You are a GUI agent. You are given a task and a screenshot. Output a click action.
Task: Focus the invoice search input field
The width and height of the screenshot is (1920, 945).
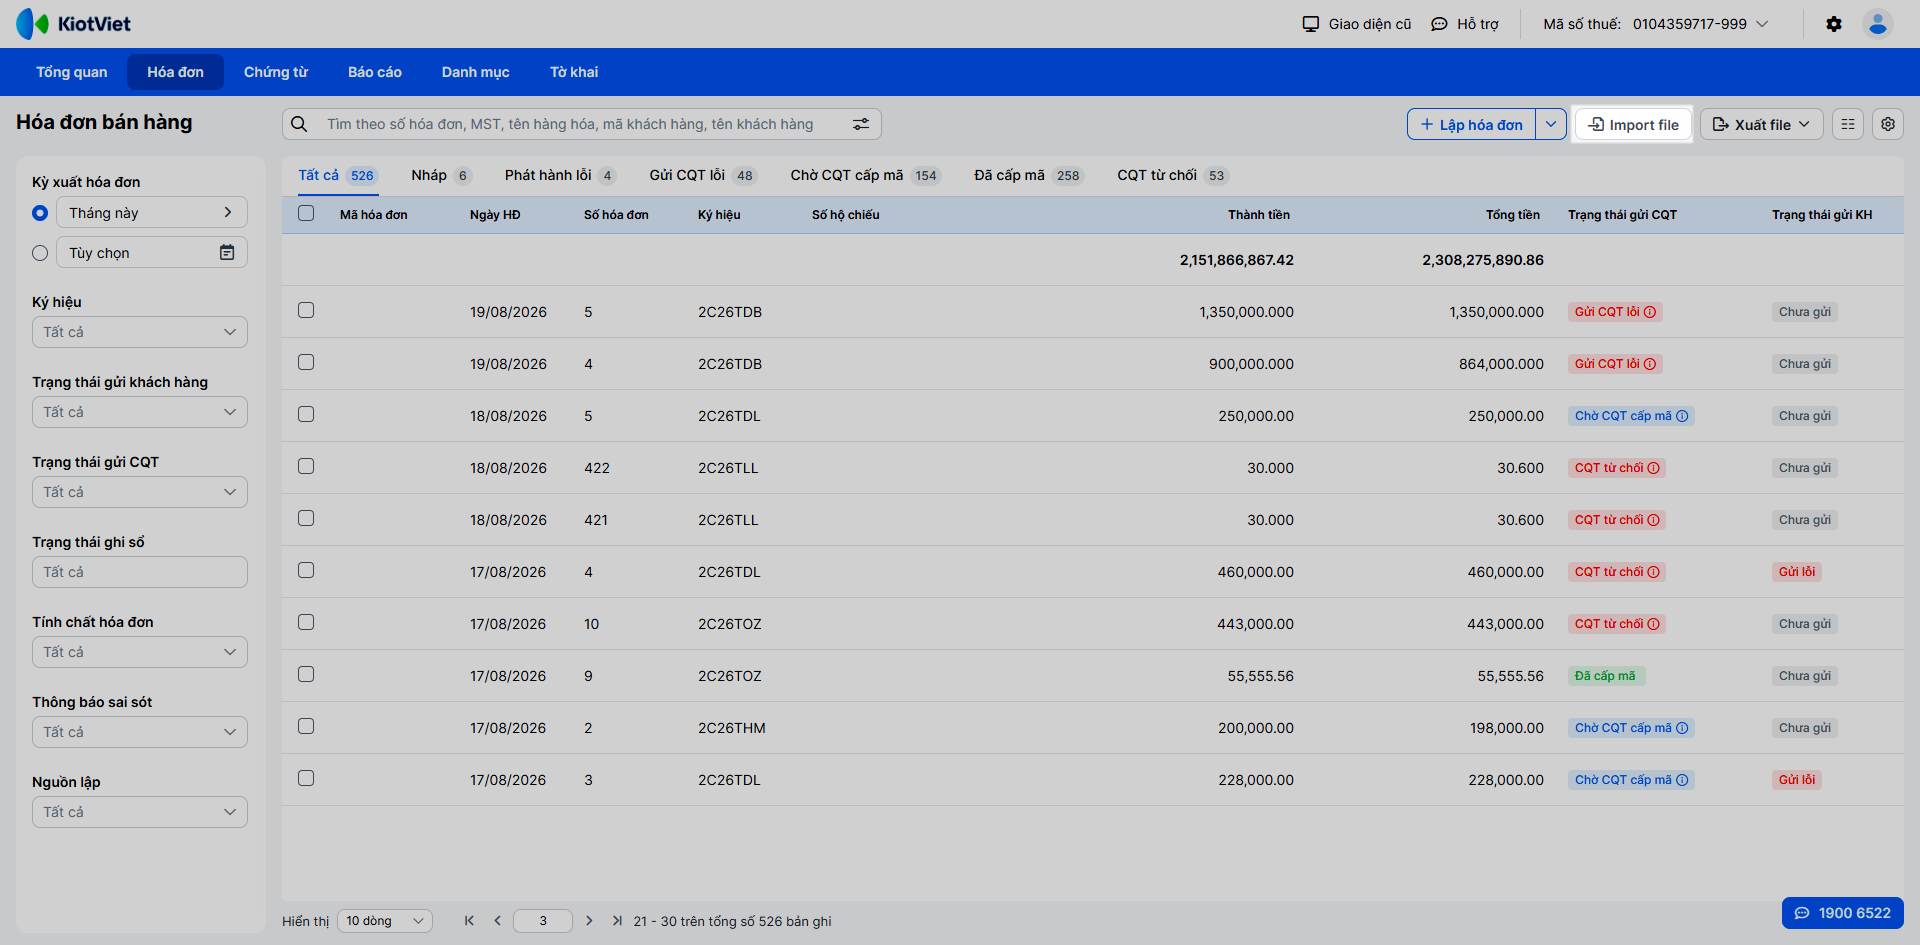coord(583,124)
